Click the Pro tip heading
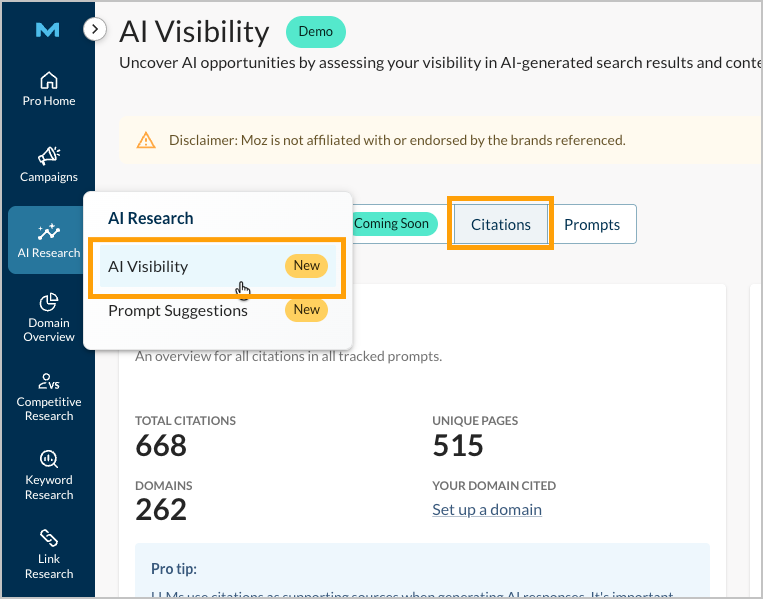 [174, 568]
